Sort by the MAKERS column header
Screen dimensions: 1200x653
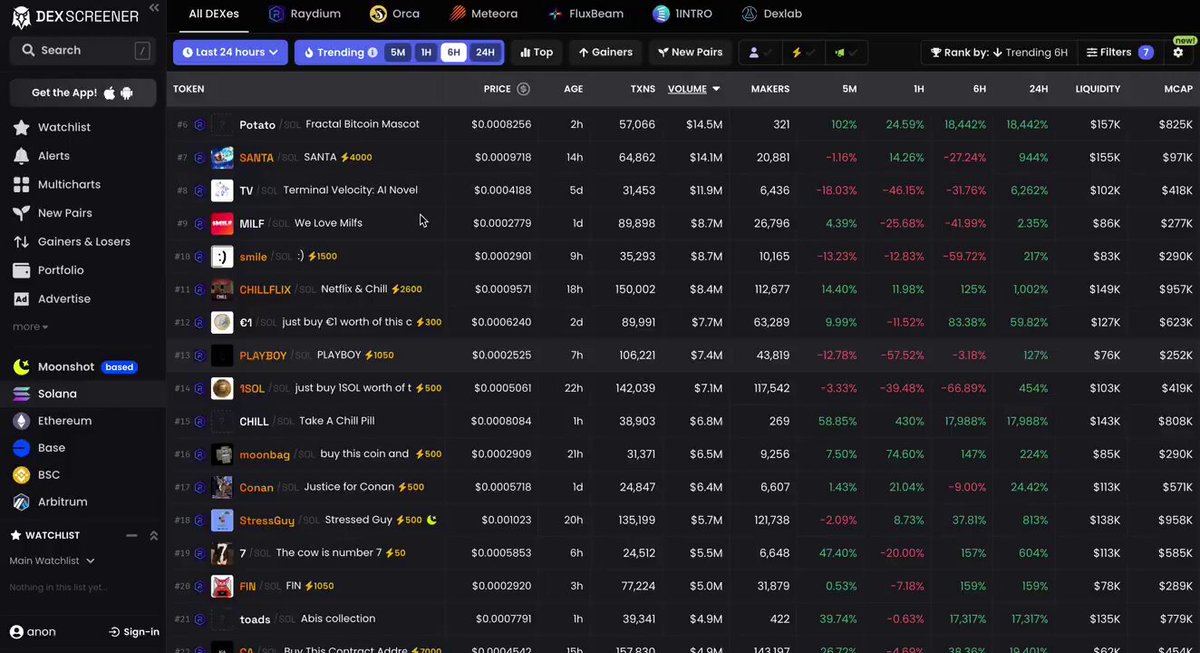pyautogui.click(x=770, y=89)
